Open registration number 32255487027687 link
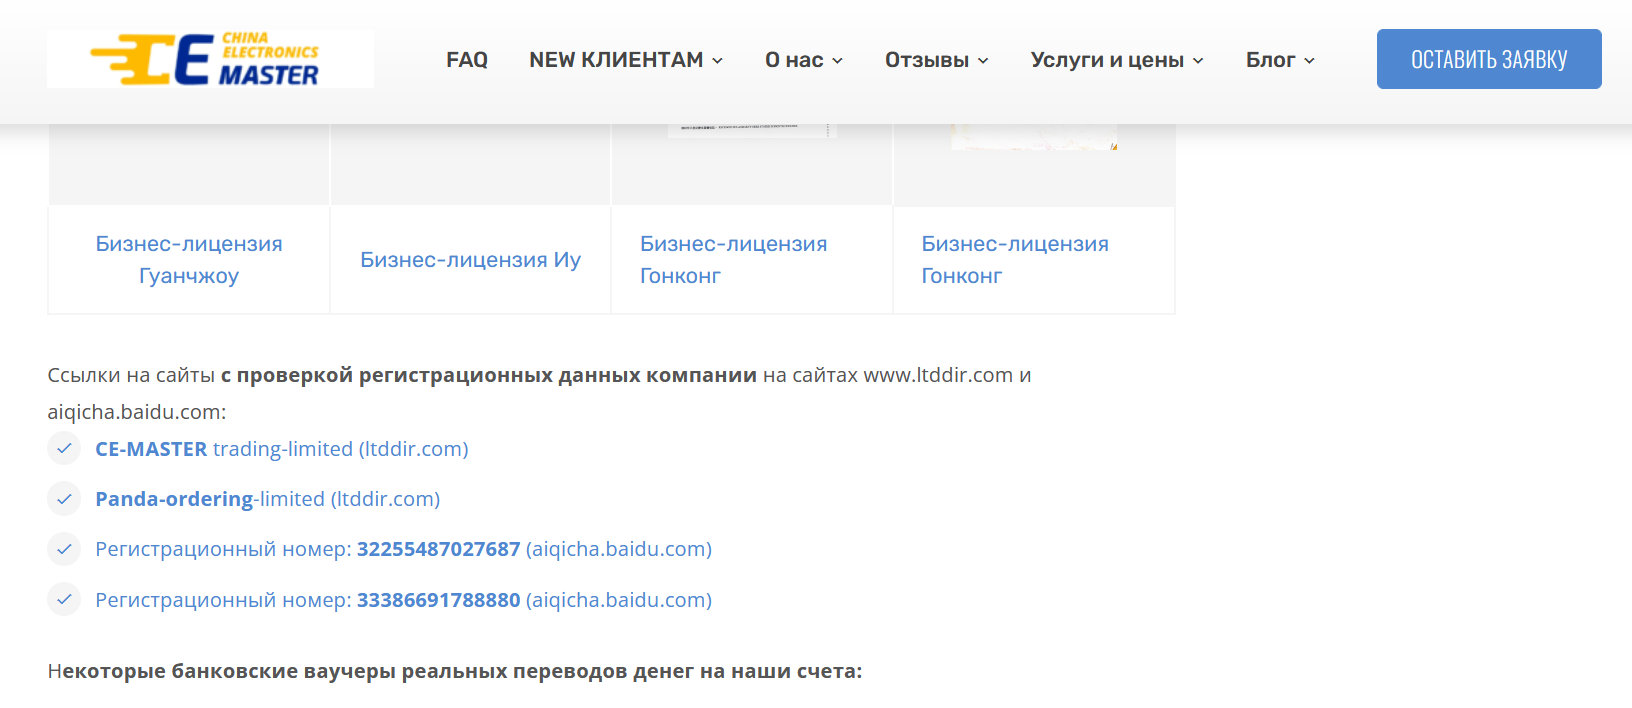 404,549
